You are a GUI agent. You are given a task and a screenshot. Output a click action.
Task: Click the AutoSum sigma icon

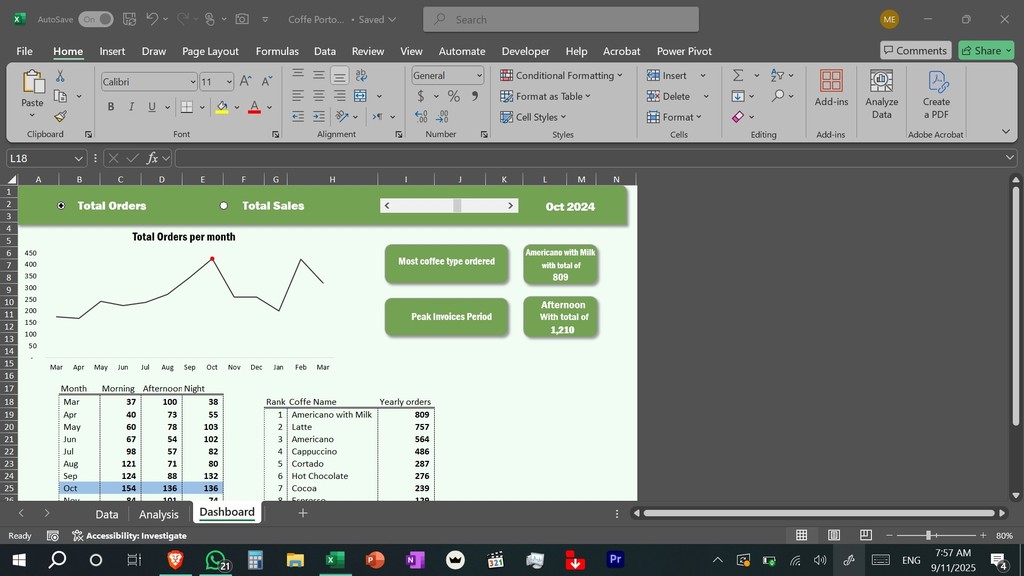click(738, 75)
